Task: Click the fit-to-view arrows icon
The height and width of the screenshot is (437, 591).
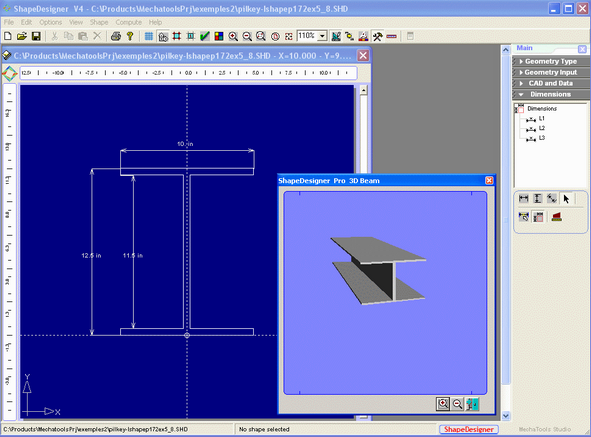Action: [289, 36]
